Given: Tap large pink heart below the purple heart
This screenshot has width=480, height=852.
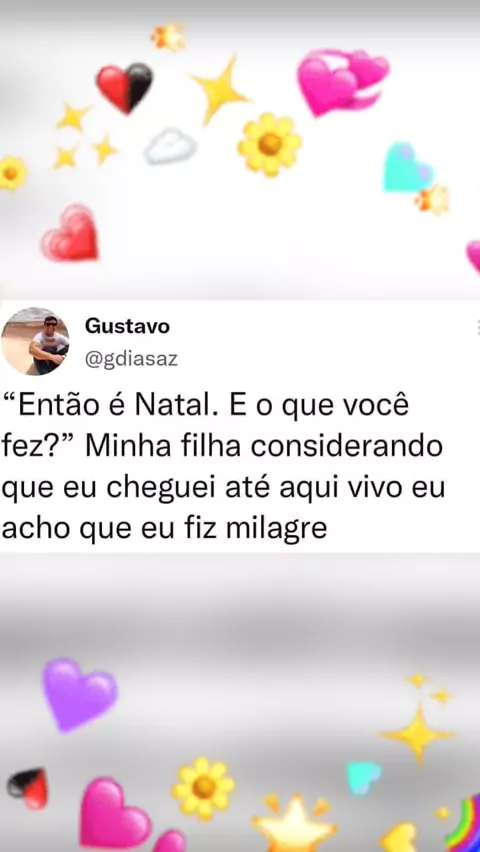Looking at the screenshot, I should [x=114, y=815].
